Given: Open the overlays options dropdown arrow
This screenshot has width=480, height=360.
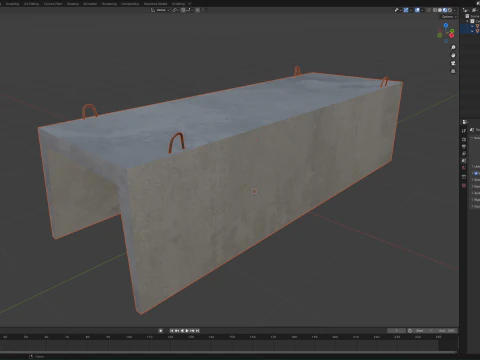Looking at the screenshot, I should click(422, 10).
